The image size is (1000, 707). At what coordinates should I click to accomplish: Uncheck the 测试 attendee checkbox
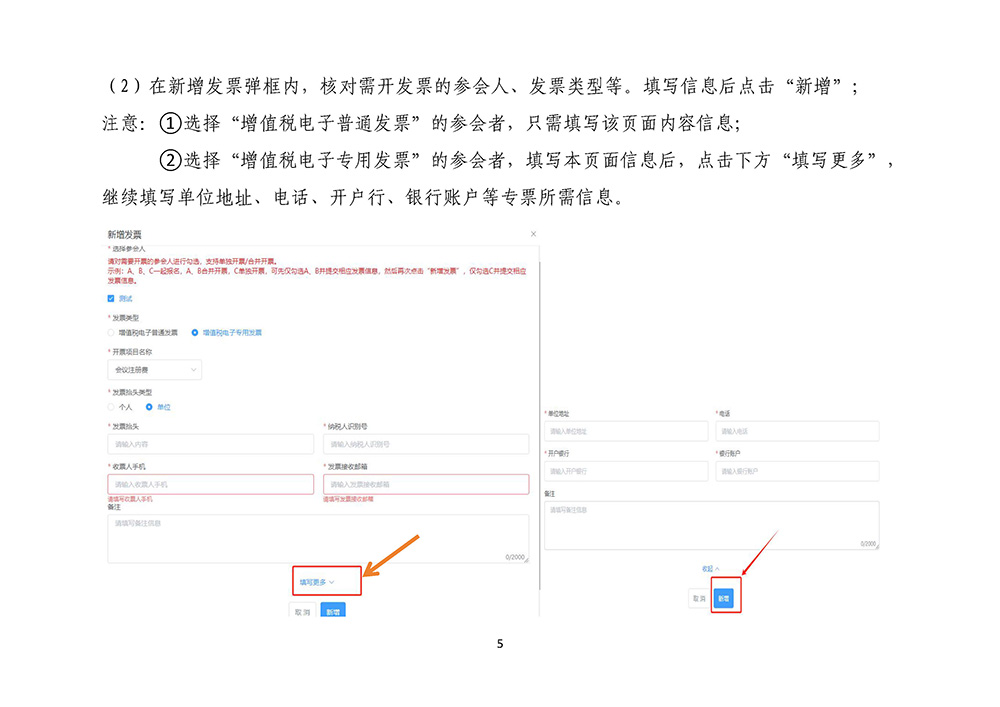pos(111,298)
